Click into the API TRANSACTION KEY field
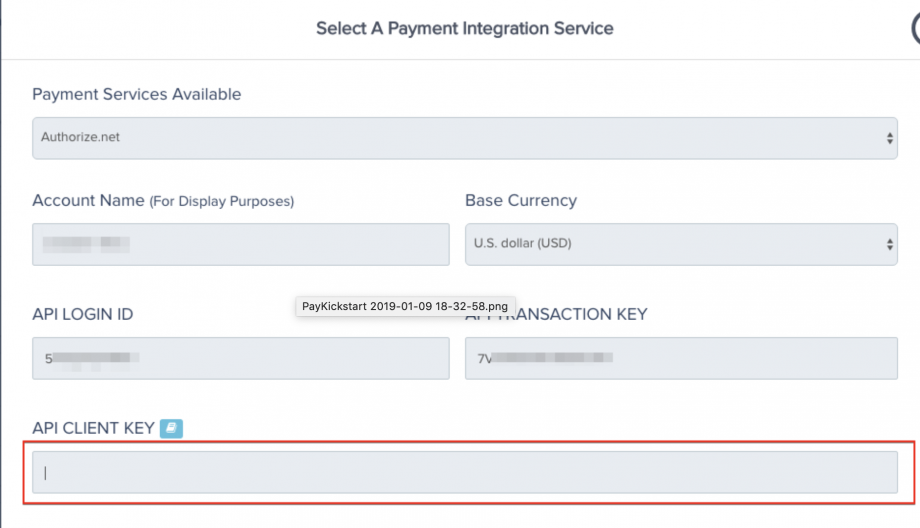 coord(681,358)
